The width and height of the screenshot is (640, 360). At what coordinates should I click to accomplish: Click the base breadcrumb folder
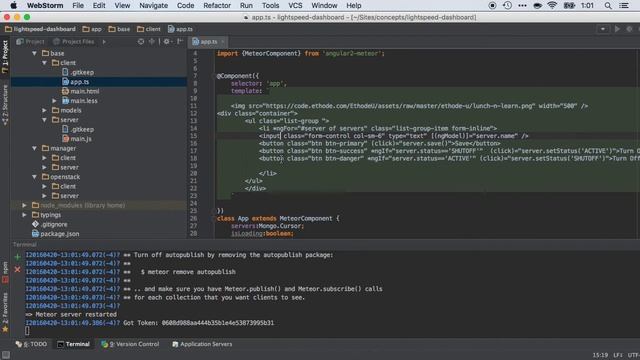click(x=119, y=29)
